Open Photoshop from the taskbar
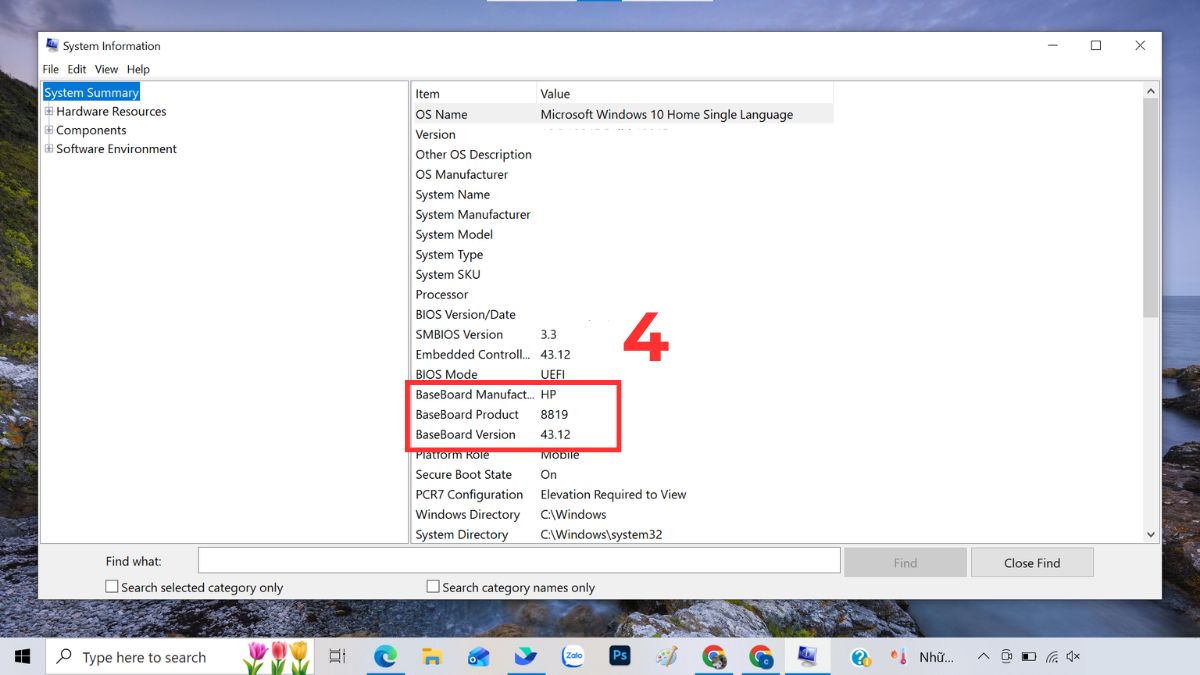The image size is (1200, 675). [620, 657]
